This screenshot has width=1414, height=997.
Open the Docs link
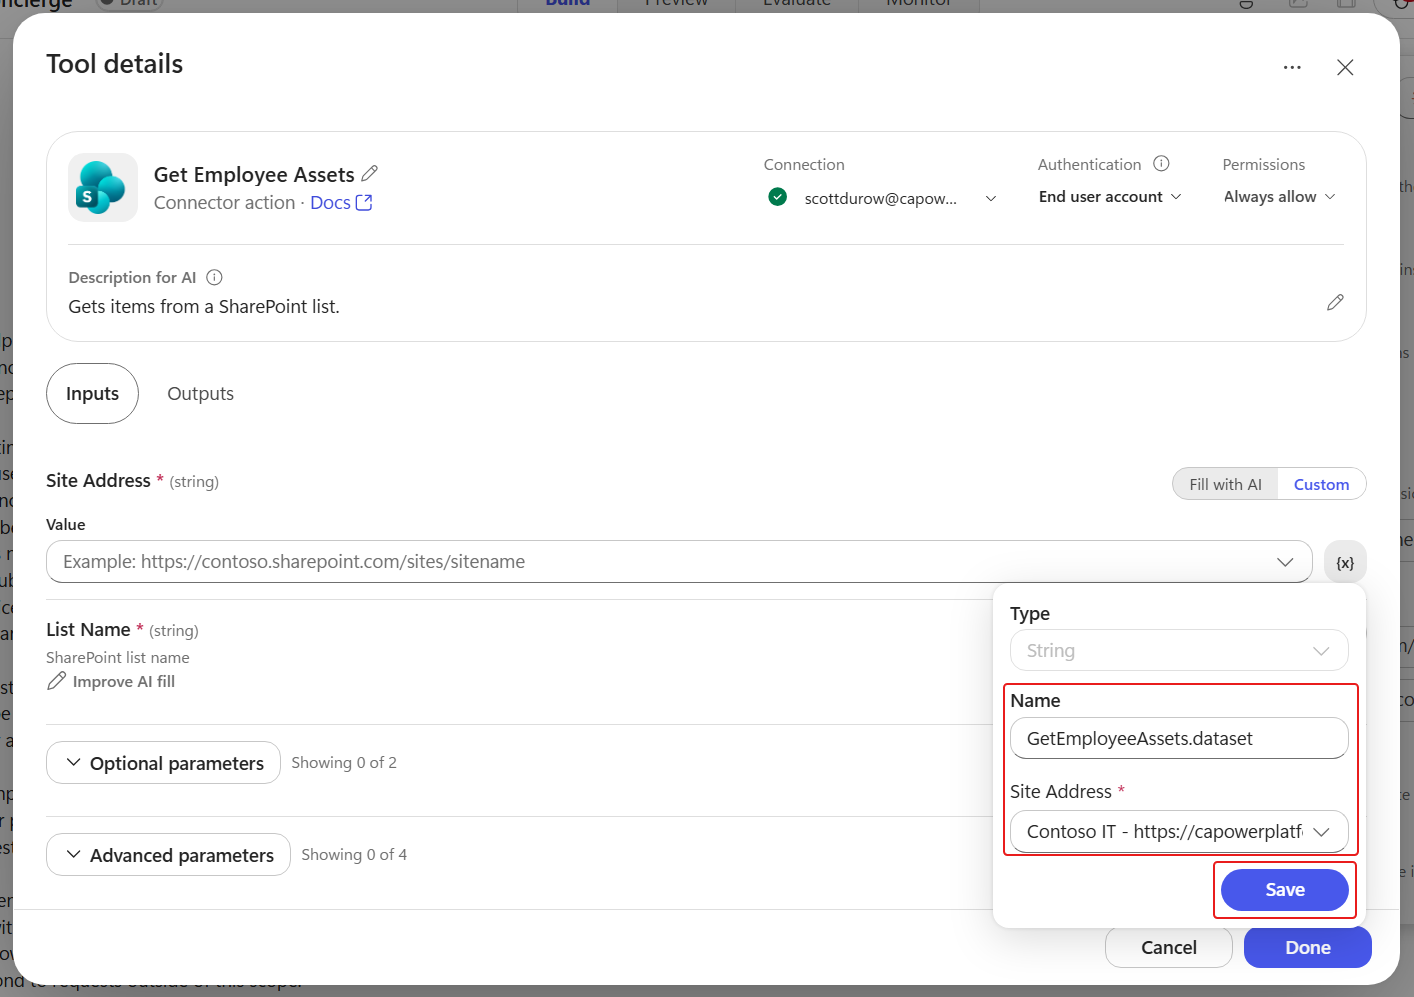341,202
